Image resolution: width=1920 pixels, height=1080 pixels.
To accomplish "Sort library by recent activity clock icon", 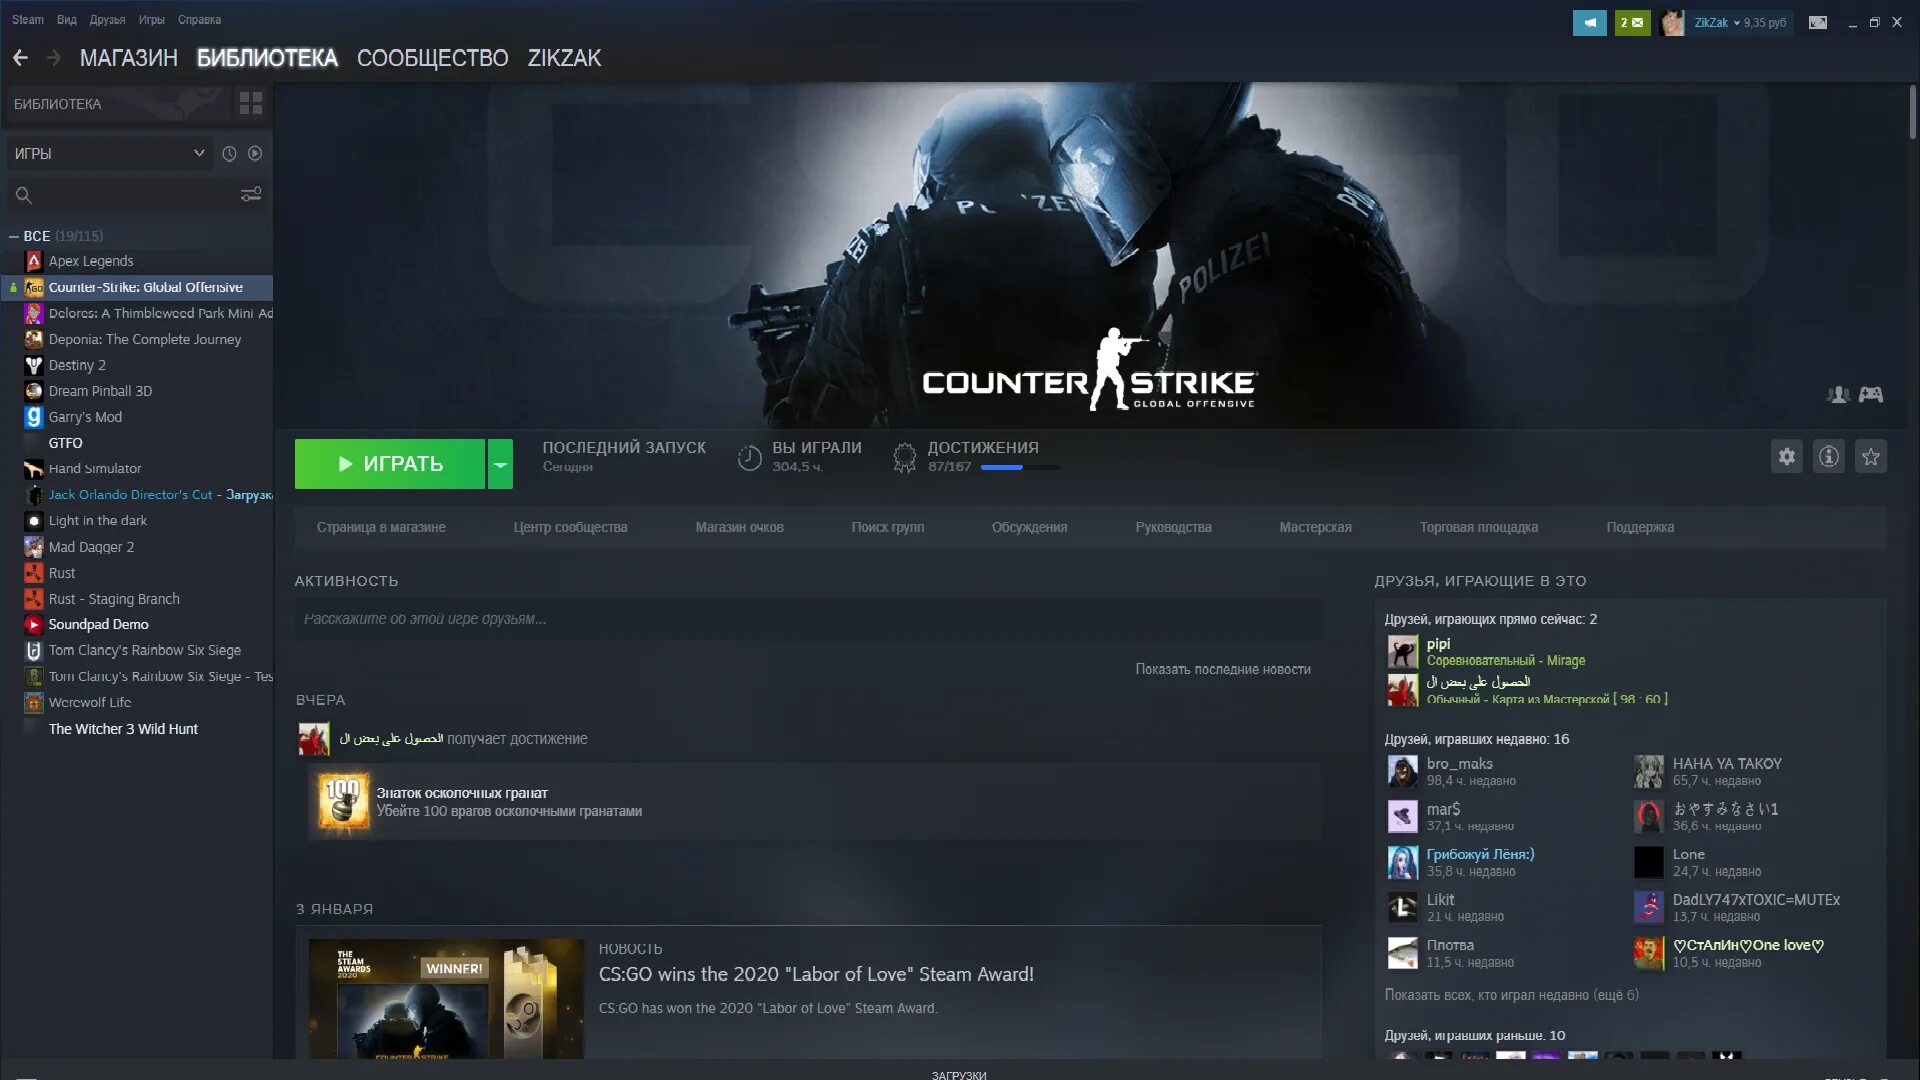I will [229, 153].
